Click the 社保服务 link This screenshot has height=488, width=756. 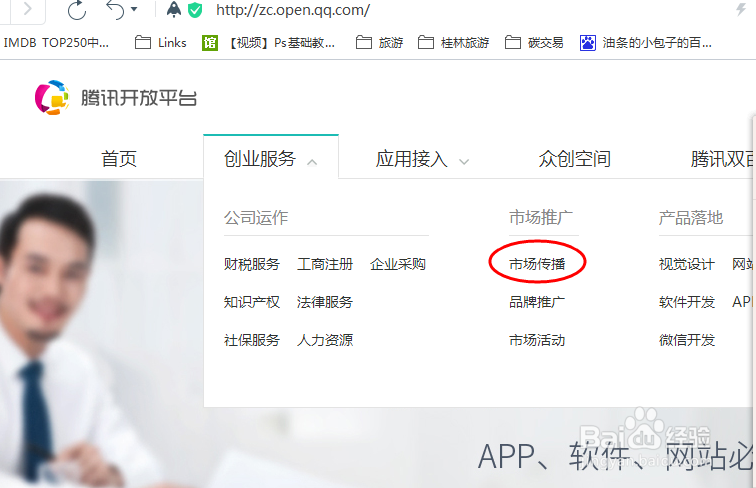click(x=252, y=340)
